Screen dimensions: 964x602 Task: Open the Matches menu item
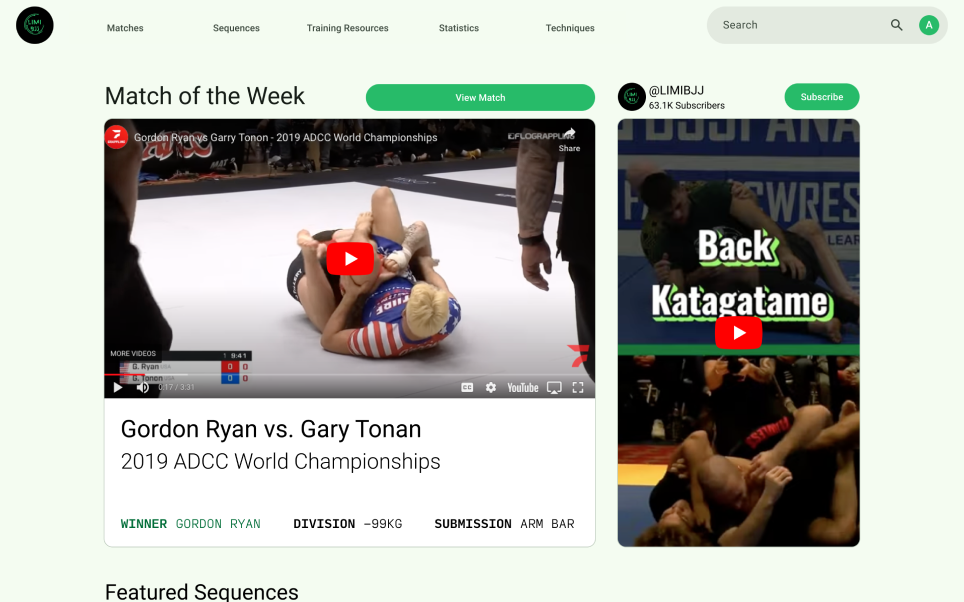[125, 28]
